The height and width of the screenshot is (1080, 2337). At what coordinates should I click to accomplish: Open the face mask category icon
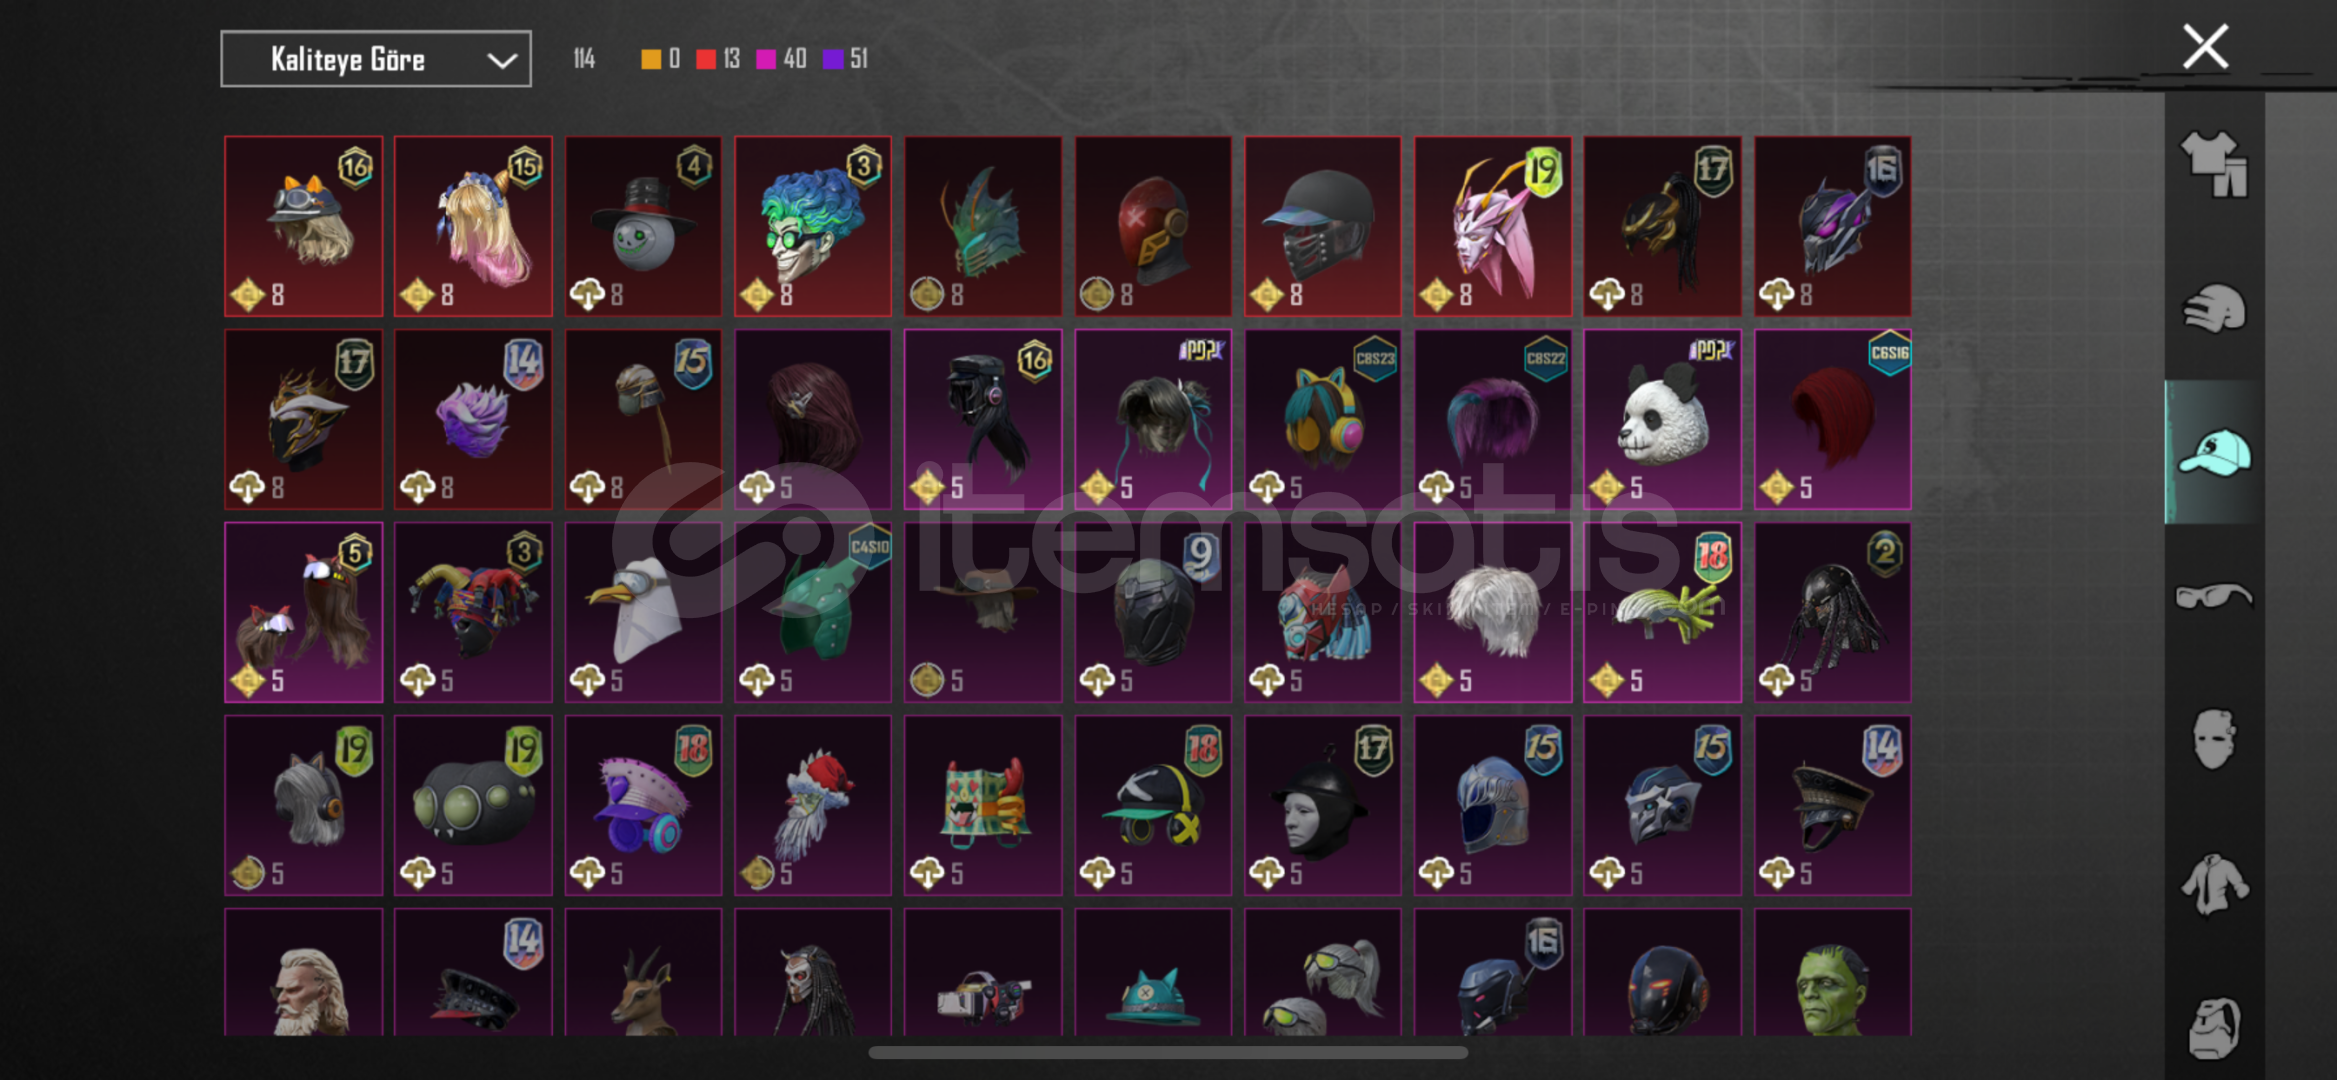(x=2214, y=739)
